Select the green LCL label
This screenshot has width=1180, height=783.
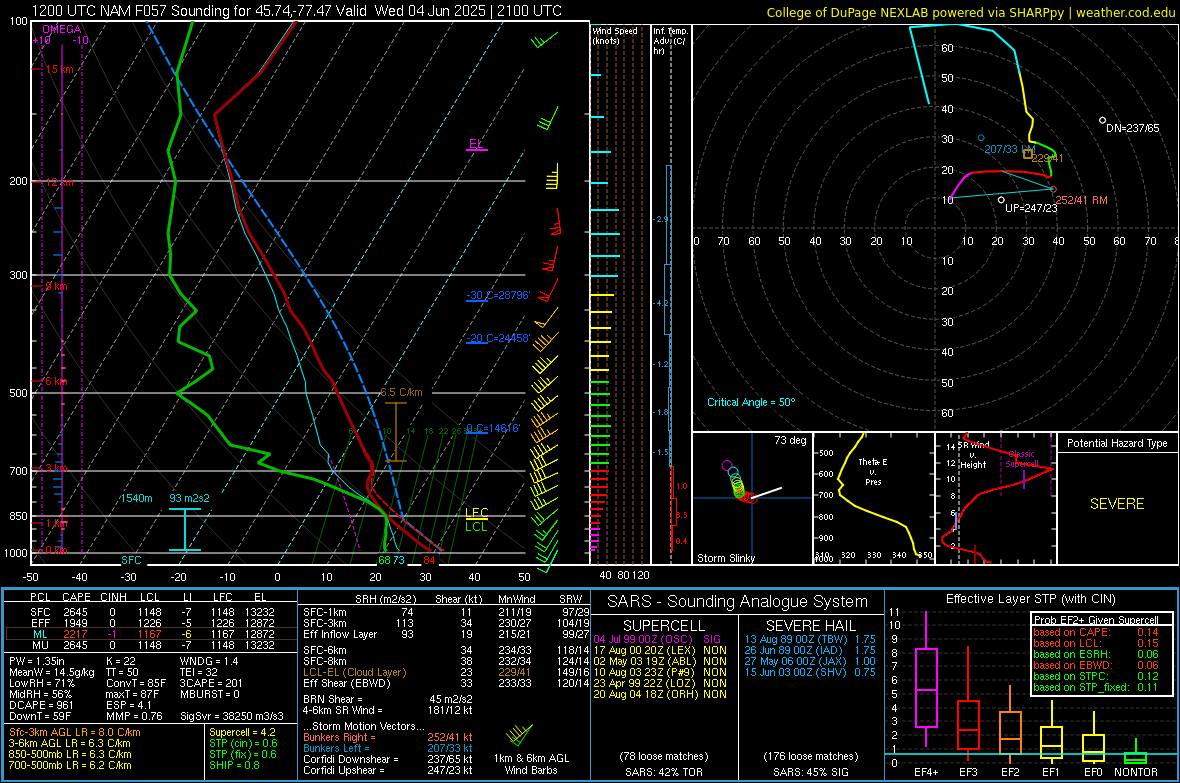coord(476,526)
